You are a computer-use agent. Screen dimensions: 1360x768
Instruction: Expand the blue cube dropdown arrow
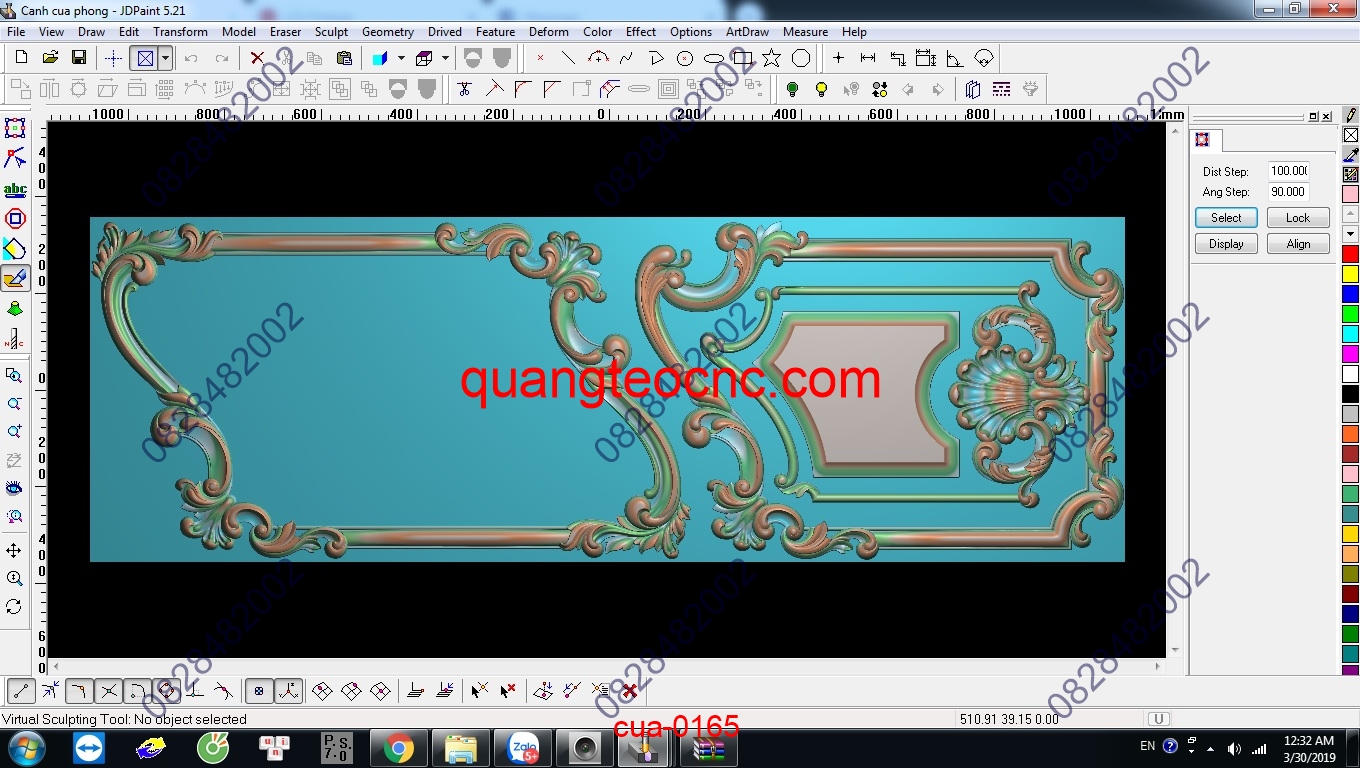tap(400, 57)
